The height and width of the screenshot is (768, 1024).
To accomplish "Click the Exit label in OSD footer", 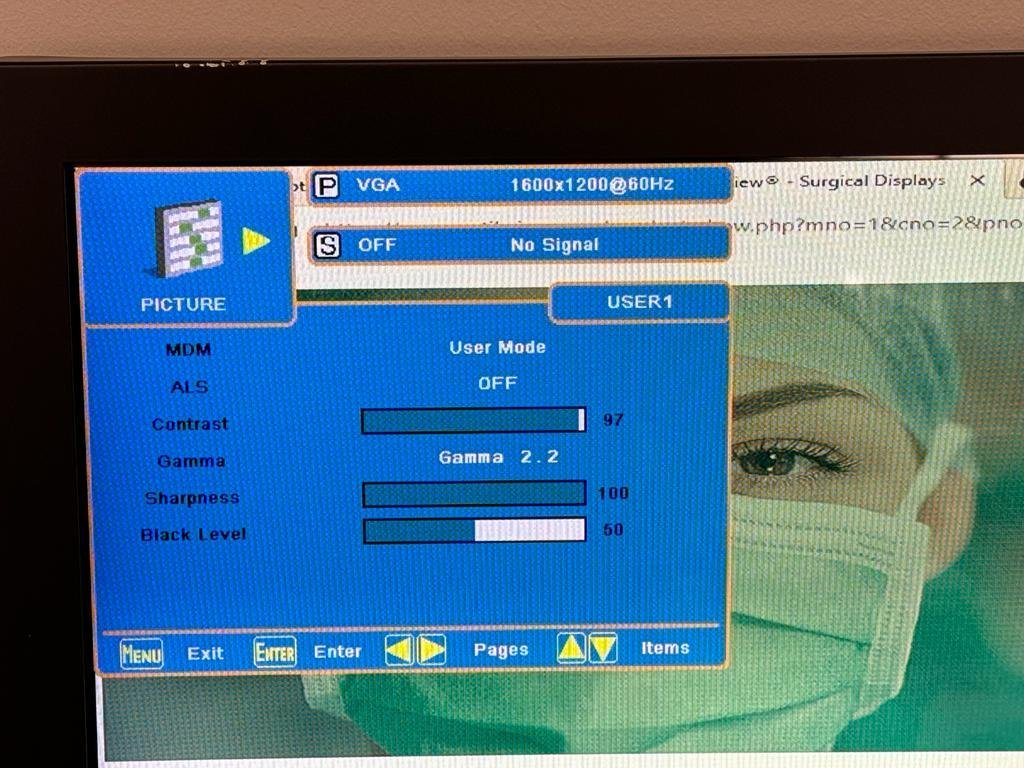I will tap(205, 654).
